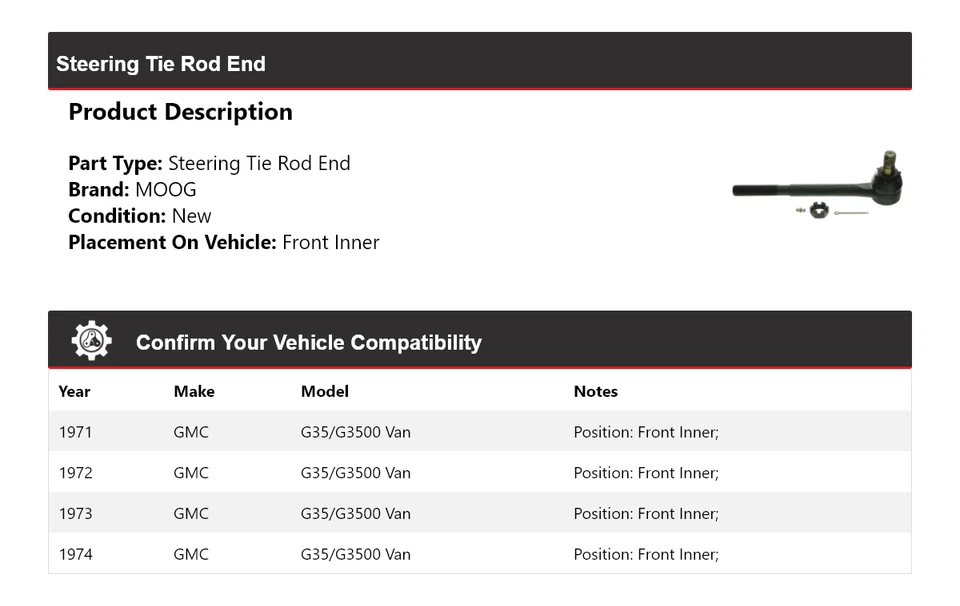Click the 1972 row's Position note

click(x=646, y=473)
